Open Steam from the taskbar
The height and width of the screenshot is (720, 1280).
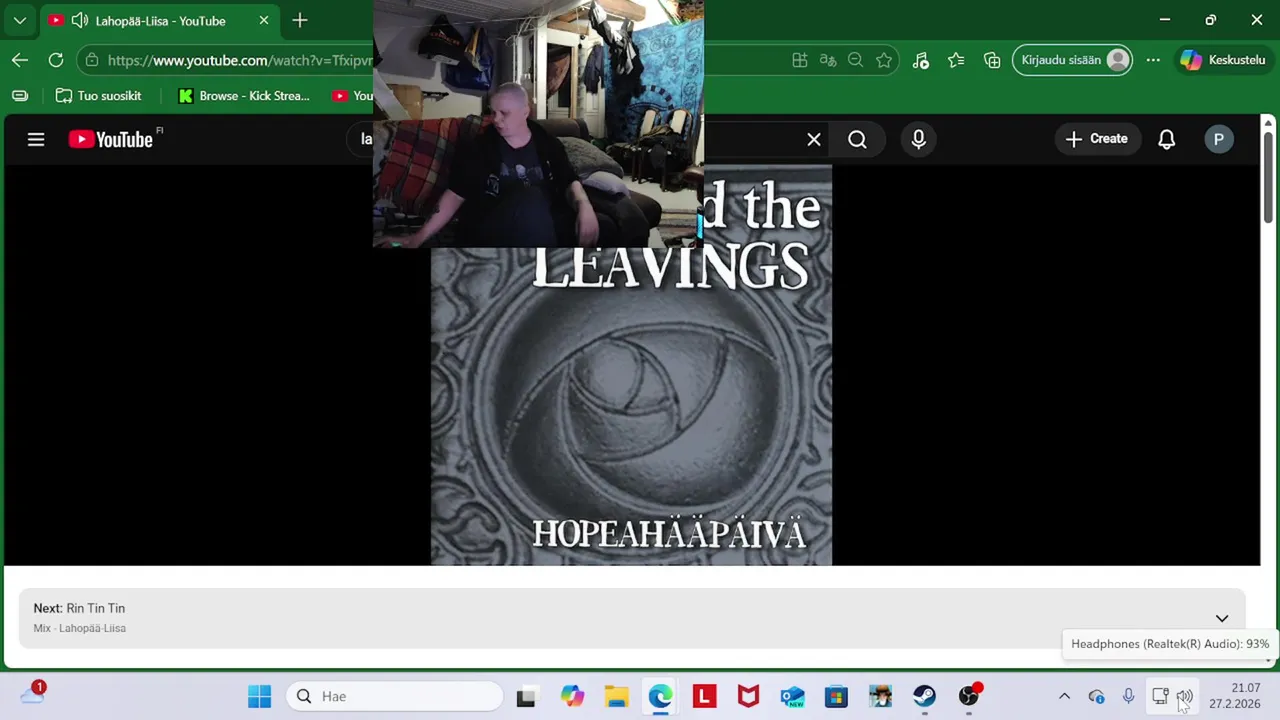pyautogui.click(x=924, y=696)
